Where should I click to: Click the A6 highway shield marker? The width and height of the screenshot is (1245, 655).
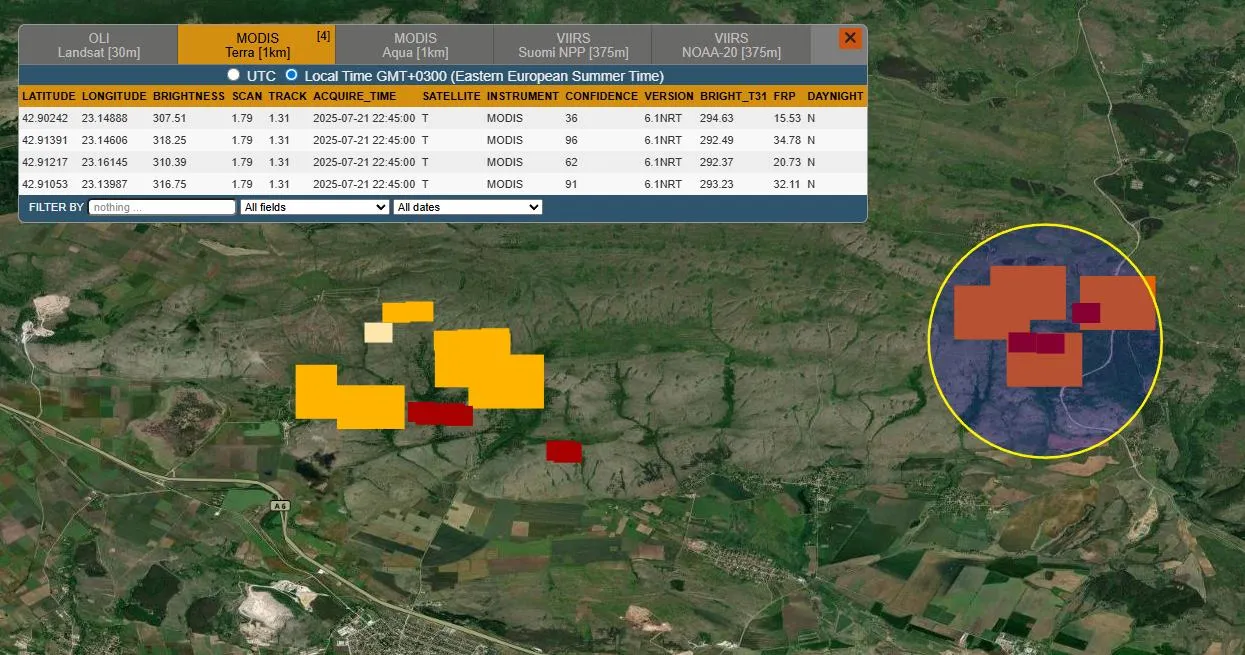[x=279, y=507]
